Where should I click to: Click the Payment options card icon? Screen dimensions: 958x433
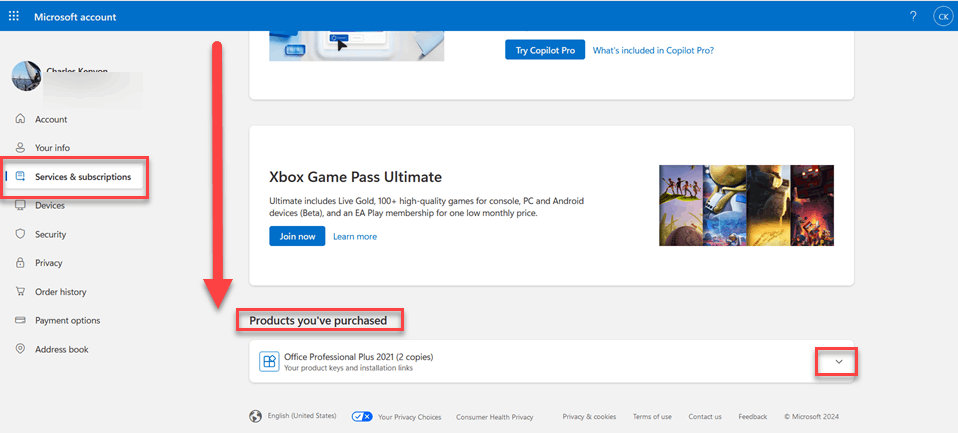click(x=20, y=320)
